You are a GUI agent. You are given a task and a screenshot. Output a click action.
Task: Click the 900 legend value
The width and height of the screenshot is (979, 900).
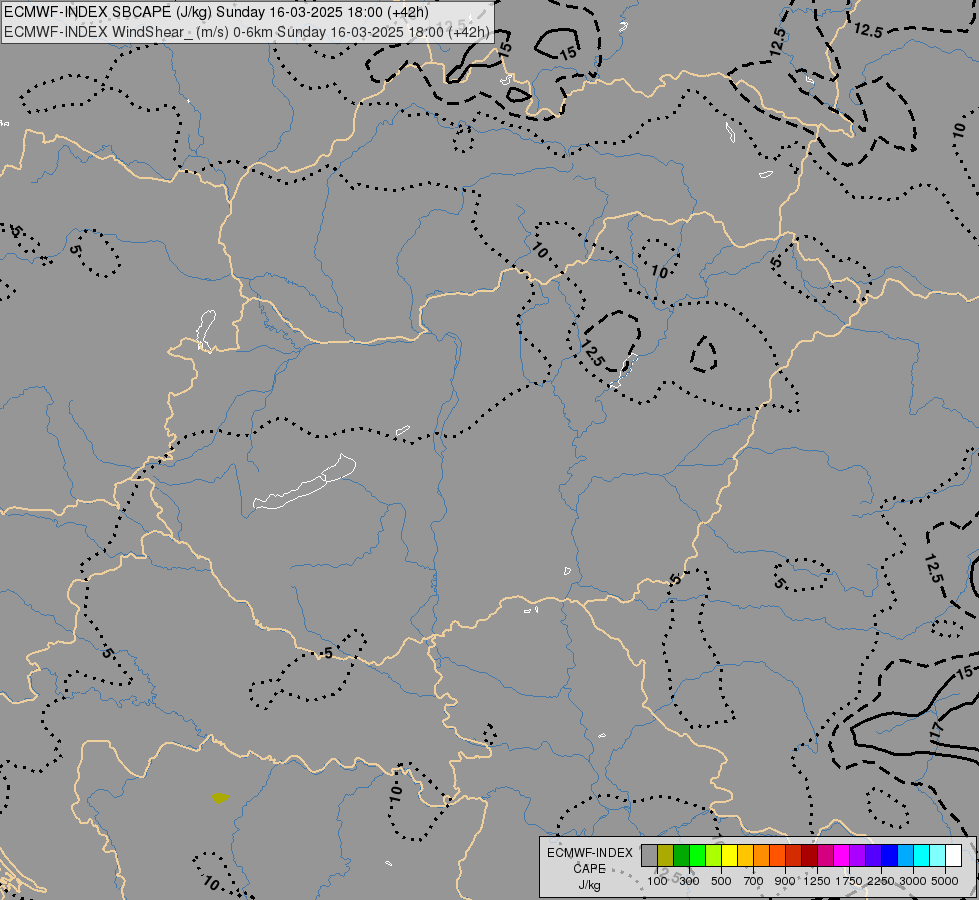(x=785, y=881)
